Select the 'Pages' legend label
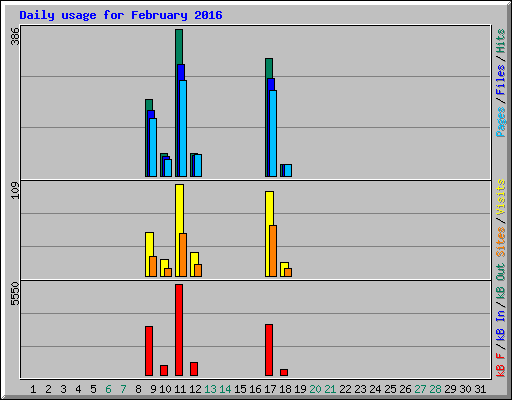The height and width of the screenshot is (400, 512). [501, 122]
